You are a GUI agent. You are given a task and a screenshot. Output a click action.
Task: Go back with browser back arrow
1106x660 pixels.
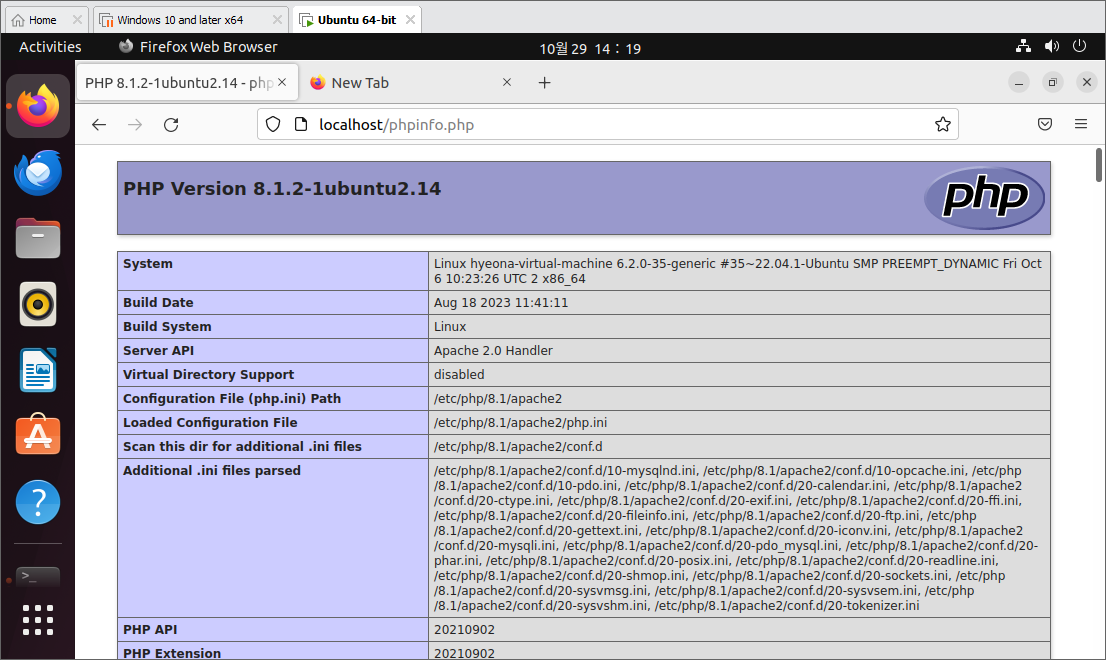pos(99,125)
